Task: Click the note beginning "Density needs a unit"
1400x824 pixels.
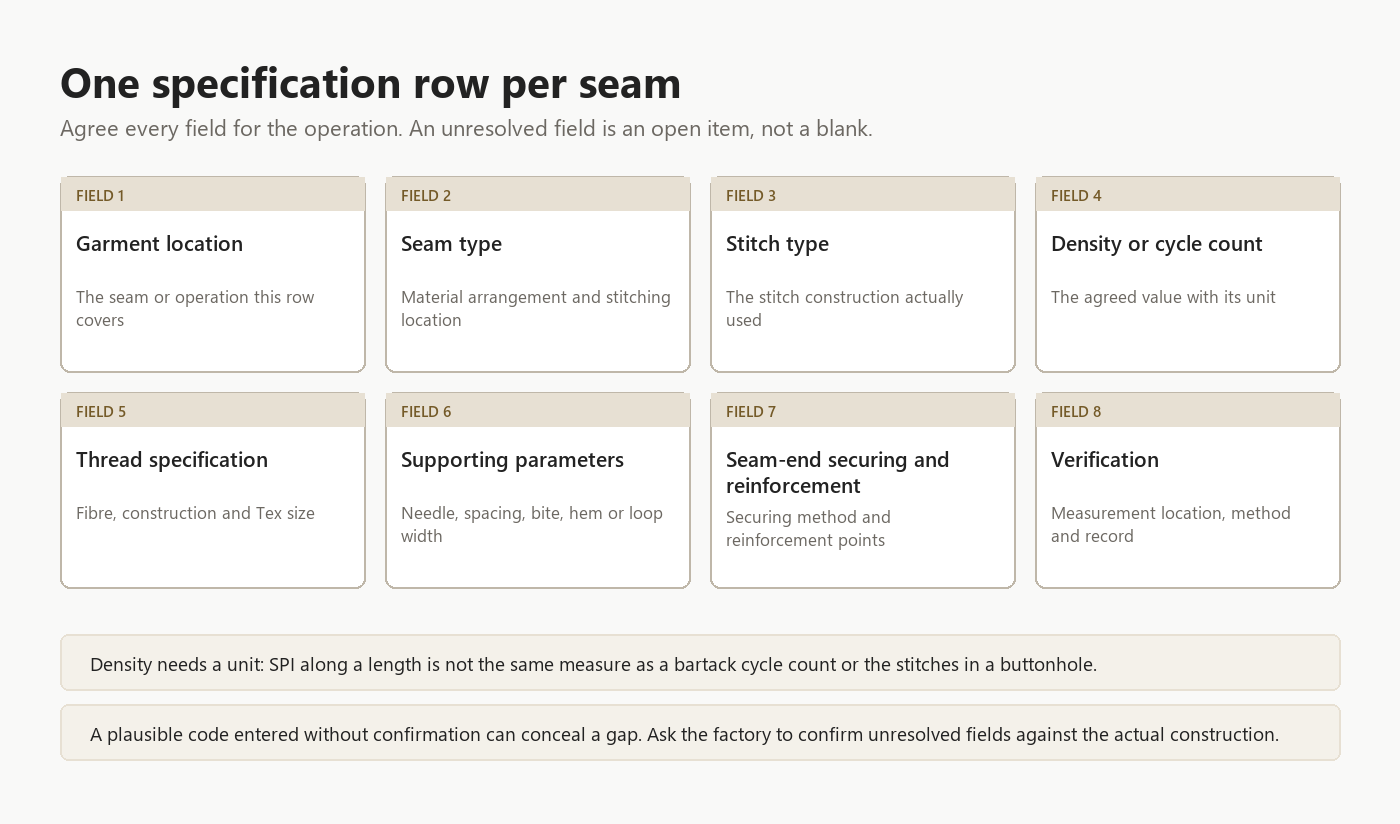Action: [700, 663]
